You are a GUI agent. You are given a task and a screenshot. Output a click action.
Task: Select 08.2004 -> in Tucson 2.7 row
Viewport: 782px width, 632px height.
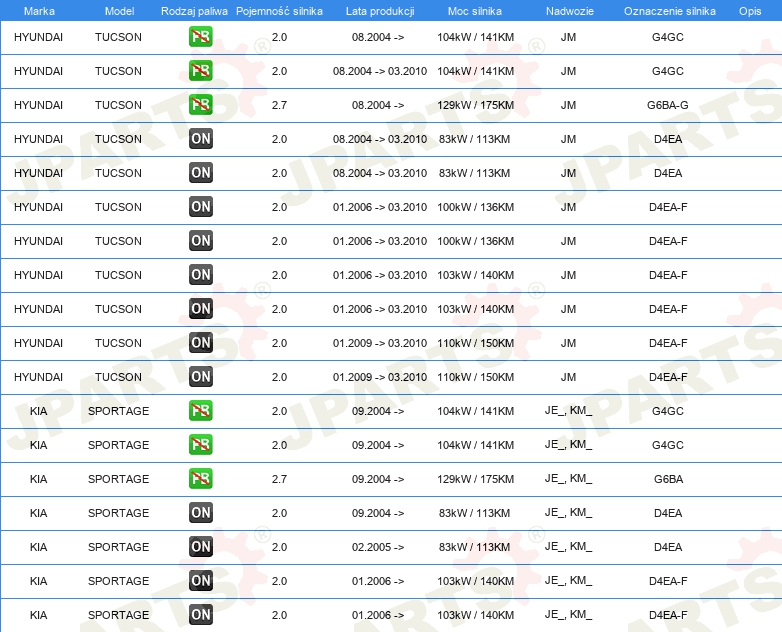point(378,105)
